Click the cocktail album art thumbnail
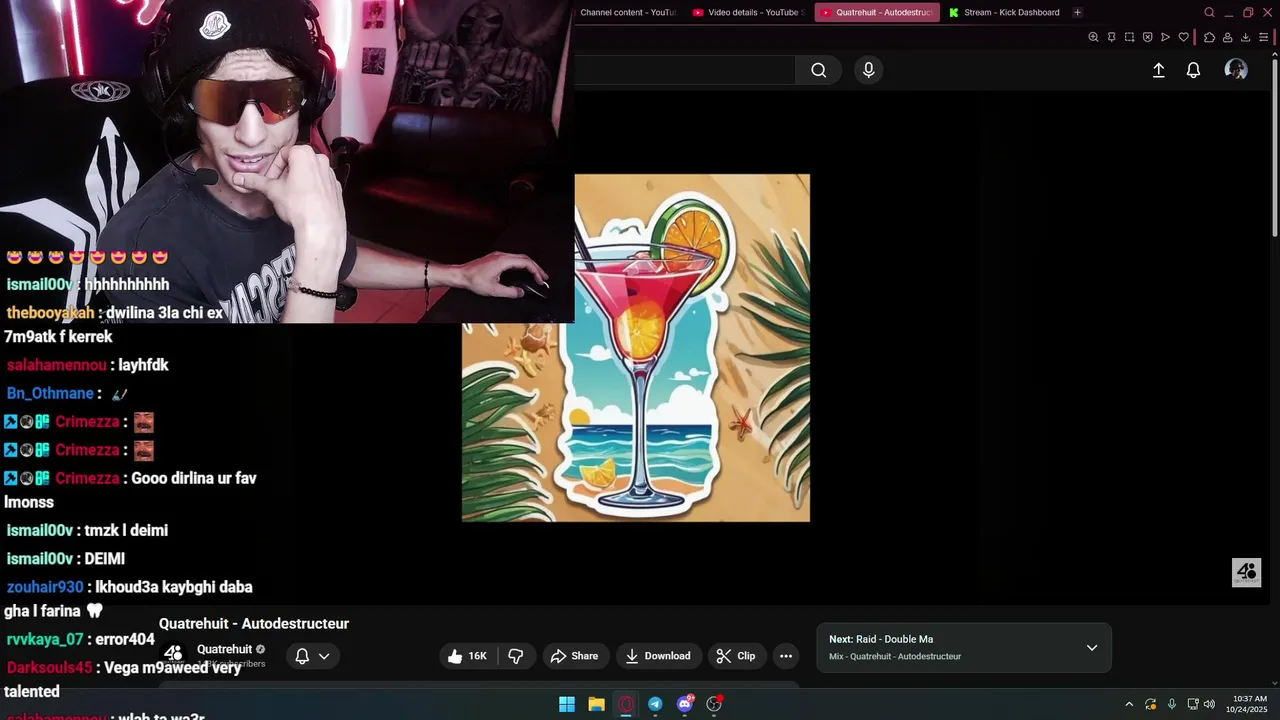1280x720 pixels. coord(636,348)
